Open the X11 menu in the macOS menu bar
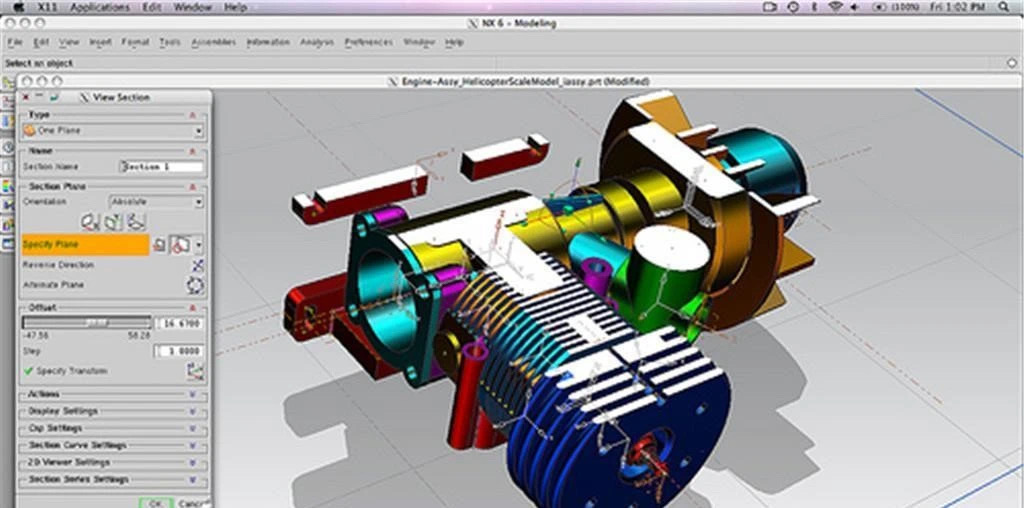Viewport: 1024px width, 508px height. (46, 7)
